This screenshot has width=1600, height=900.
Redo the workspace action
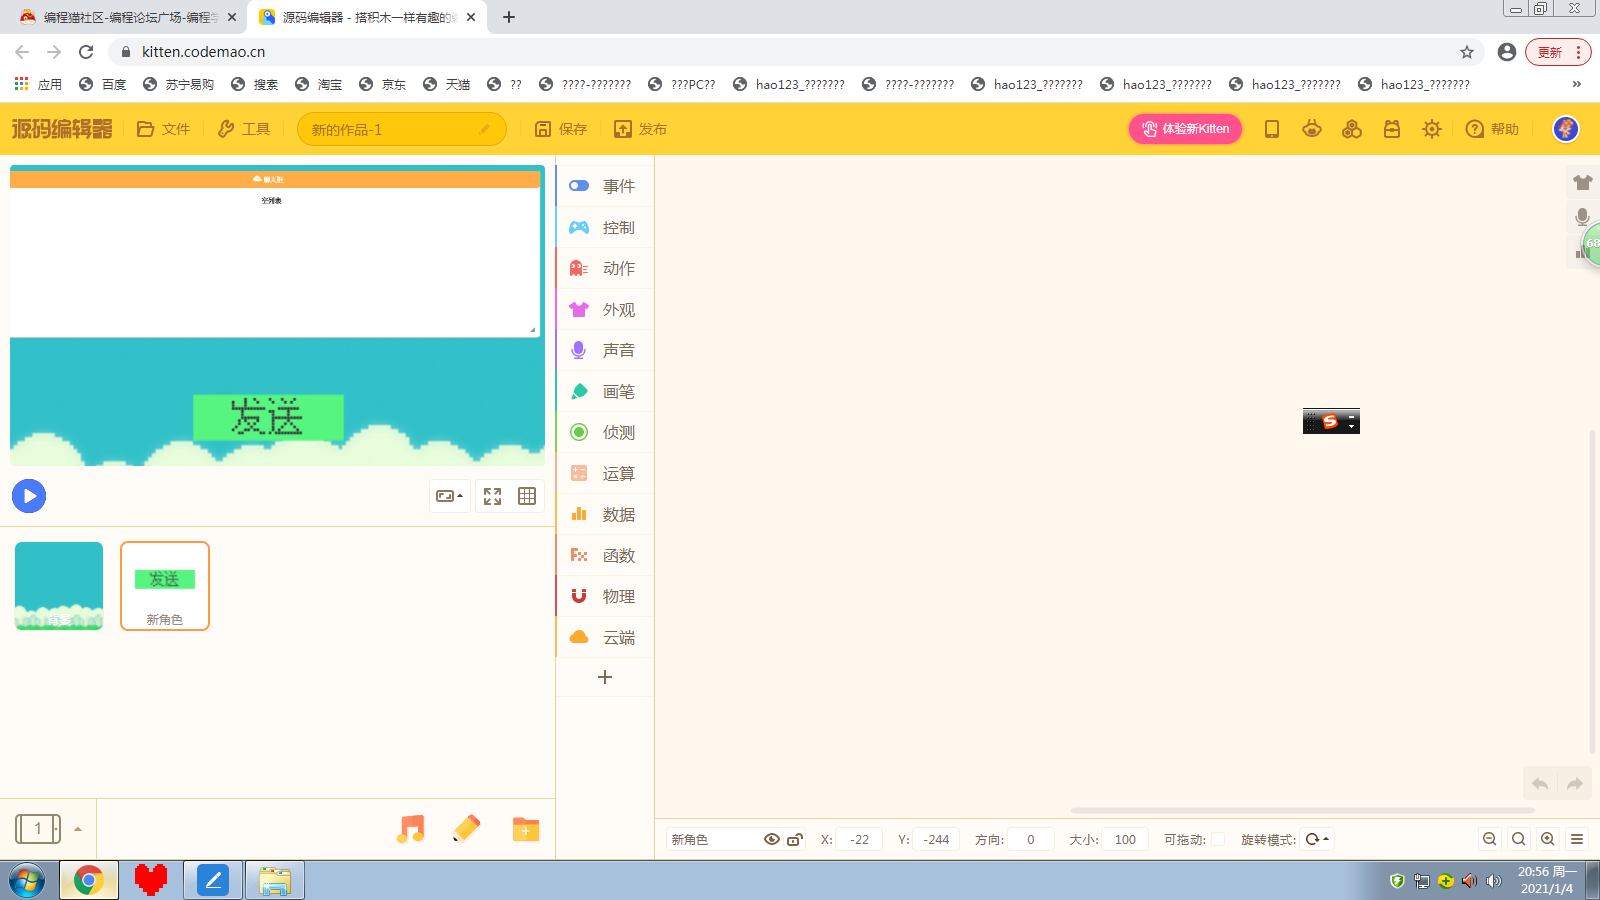(1575, 784)
